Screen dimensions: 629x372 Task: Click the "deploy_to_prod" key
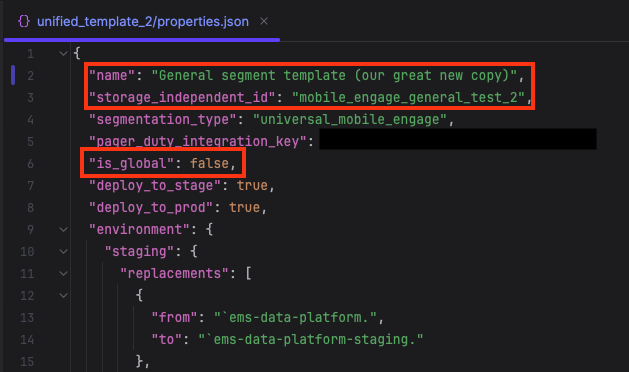(151, 207)
